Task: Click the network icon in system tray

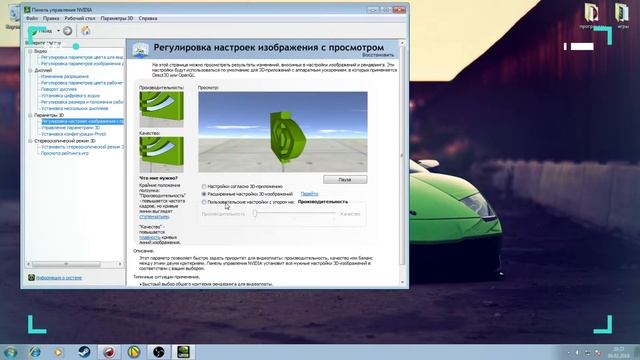Action: click(588, 352)
